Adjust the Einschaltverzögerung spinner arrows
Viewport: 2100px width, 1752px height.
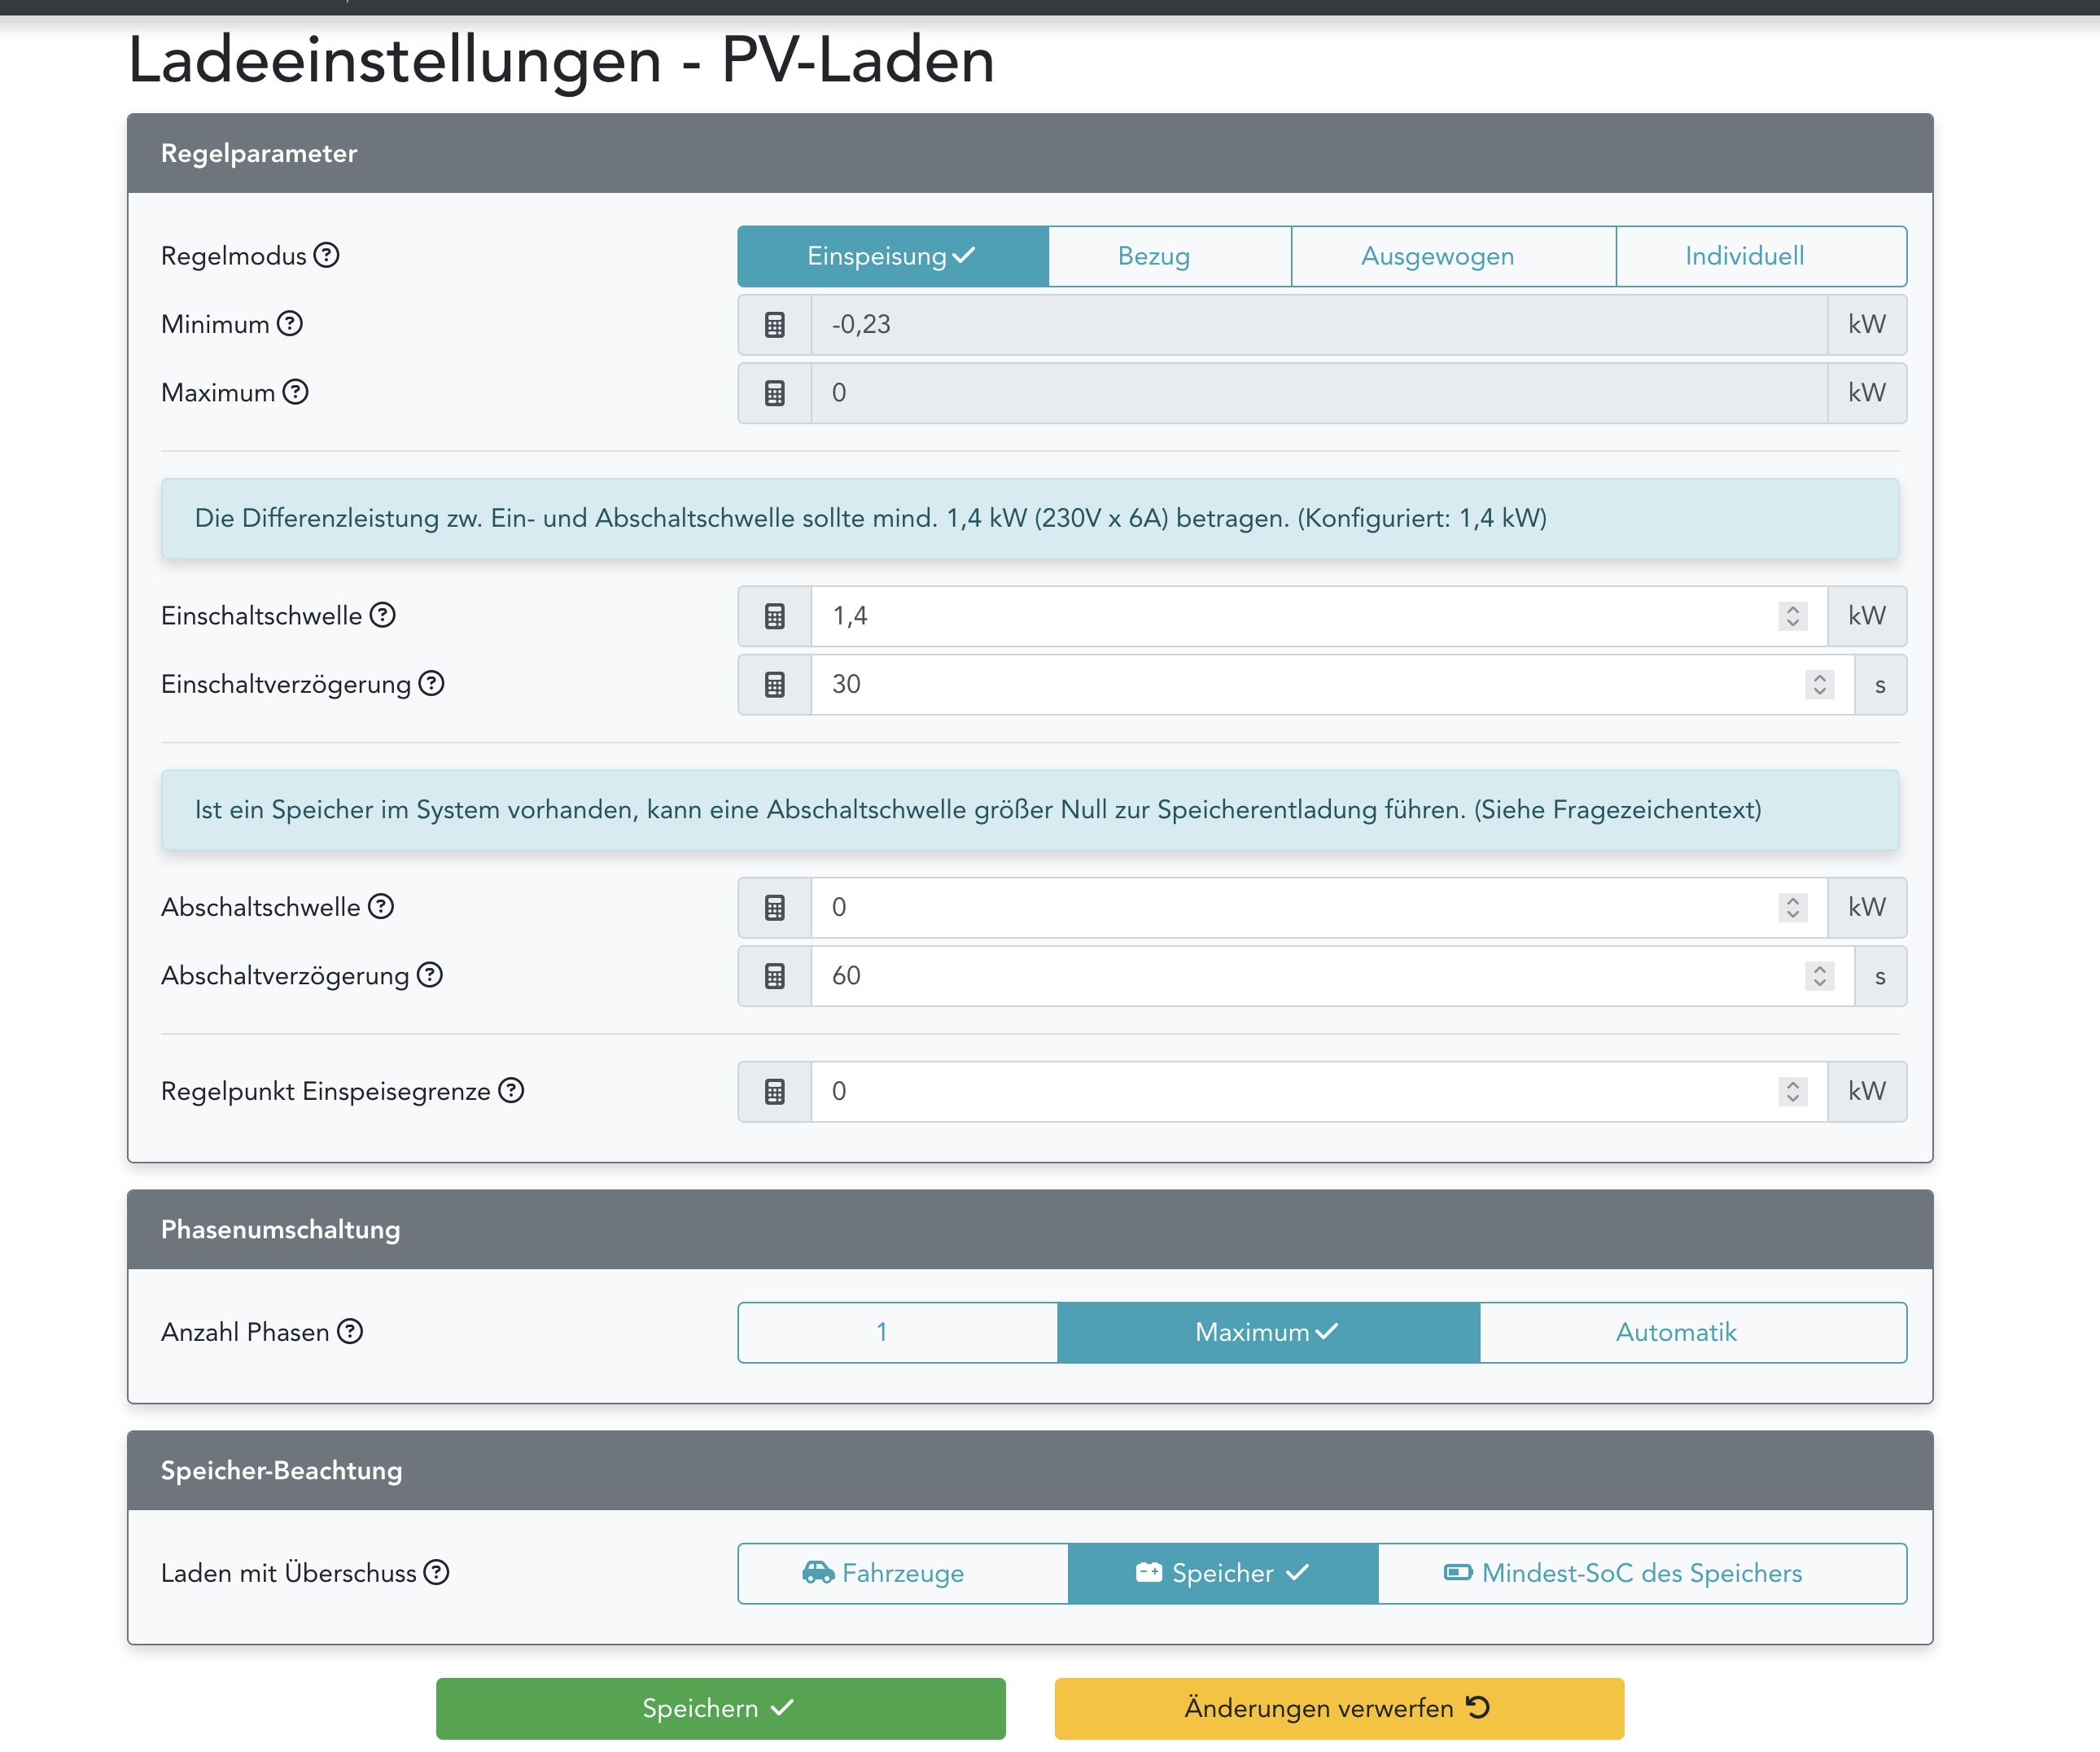[1819, 685]
